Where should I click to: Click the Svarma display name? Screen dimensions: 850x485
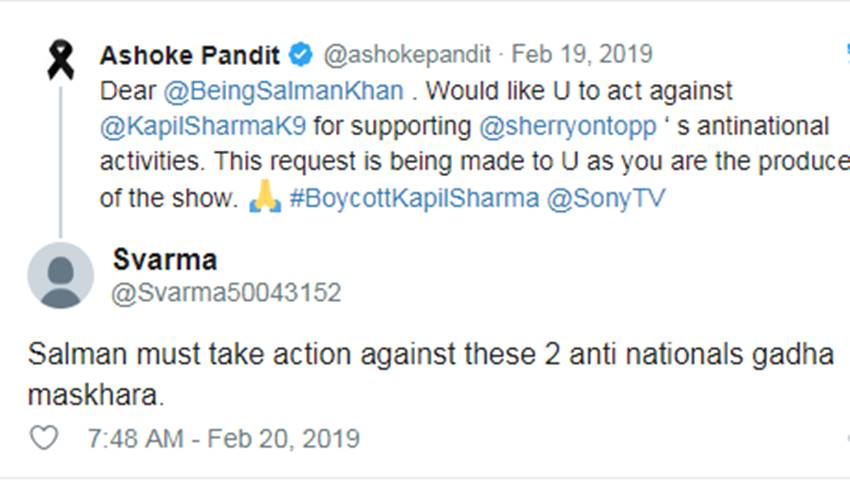pyautogui.click(x=164, y=261)
